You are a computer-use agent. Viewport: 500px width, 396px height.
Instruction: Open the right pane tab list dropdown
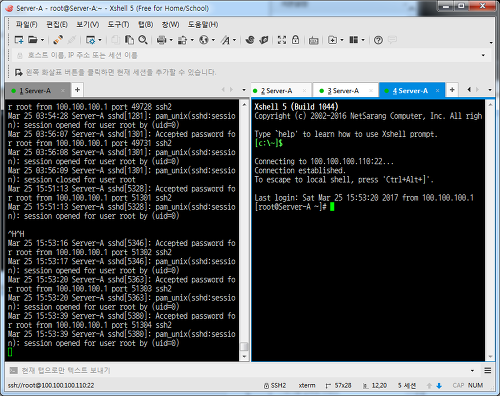[490, 90]
